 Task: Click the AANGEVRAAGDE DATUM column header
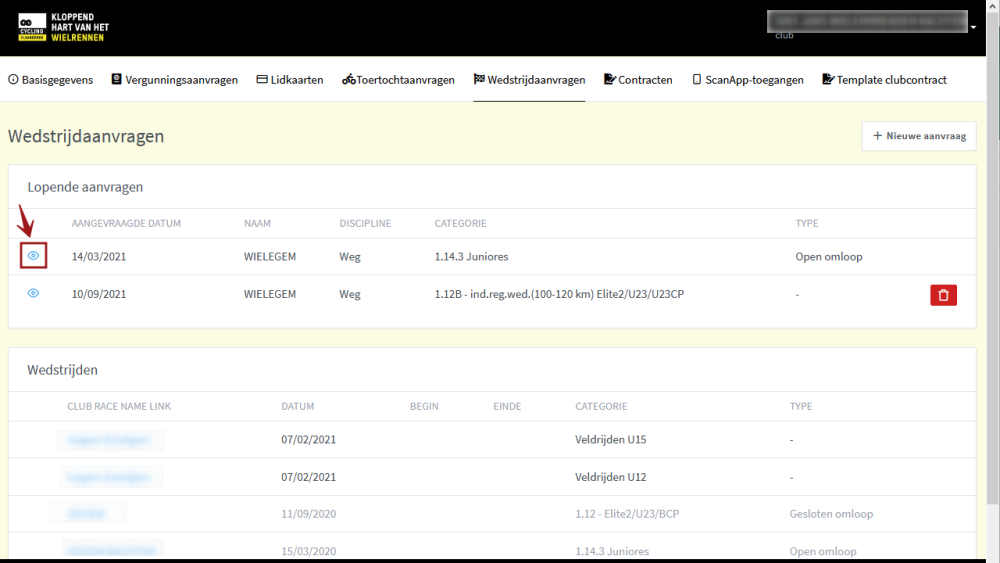tap(126, 223)
